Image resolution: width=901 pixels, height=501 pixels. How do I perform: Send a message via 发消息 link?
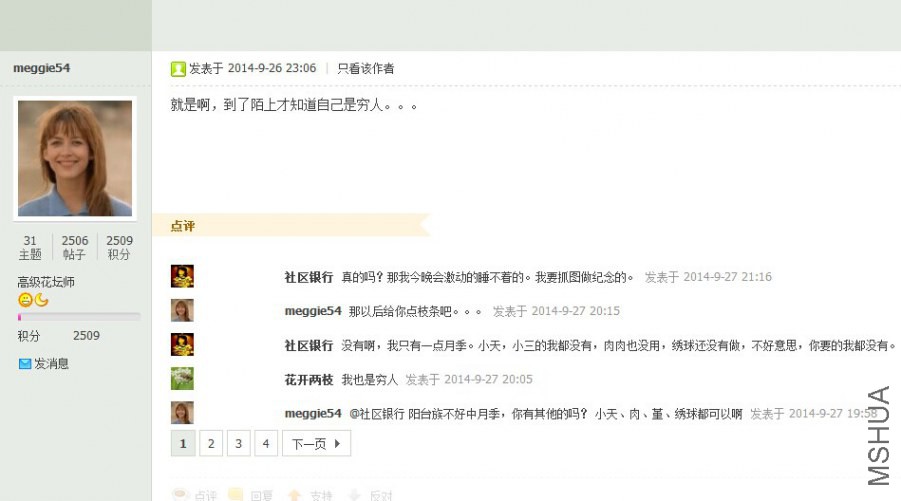pyautogui.click(x=51, y=364)
